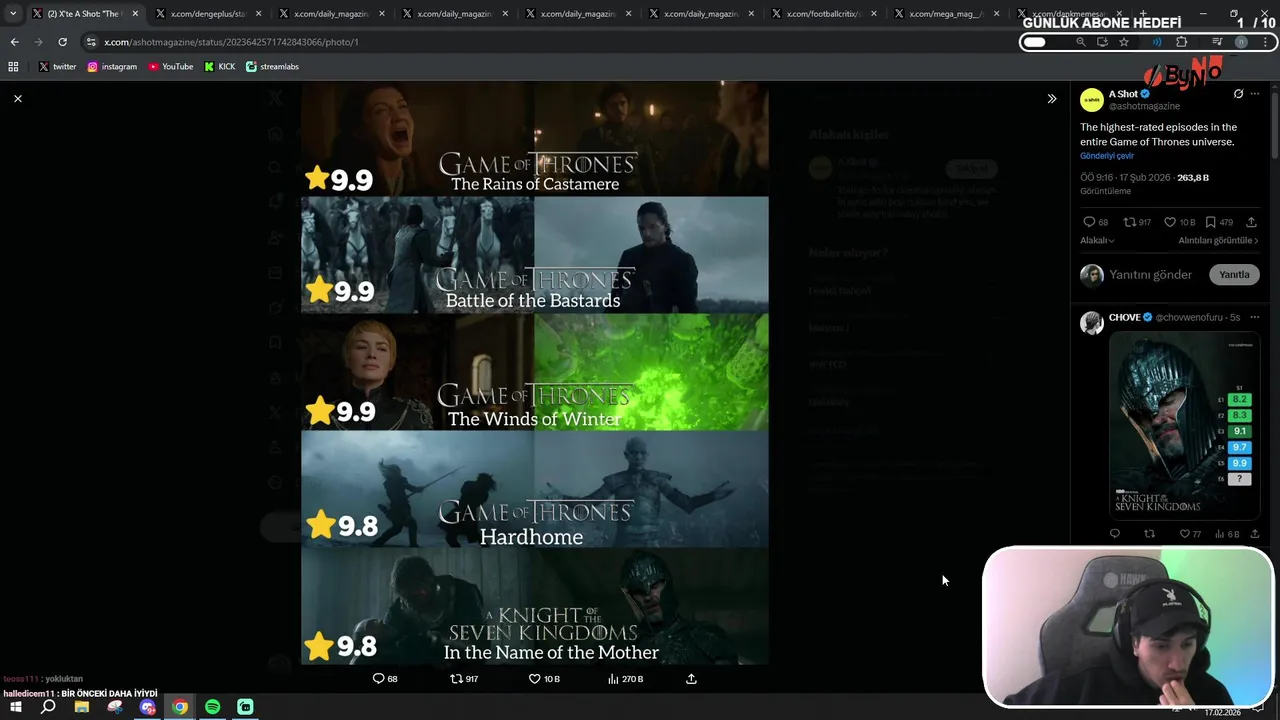Open instagram bookmark
This screenshot has height=720, width=1280.
tap(112, 66)
